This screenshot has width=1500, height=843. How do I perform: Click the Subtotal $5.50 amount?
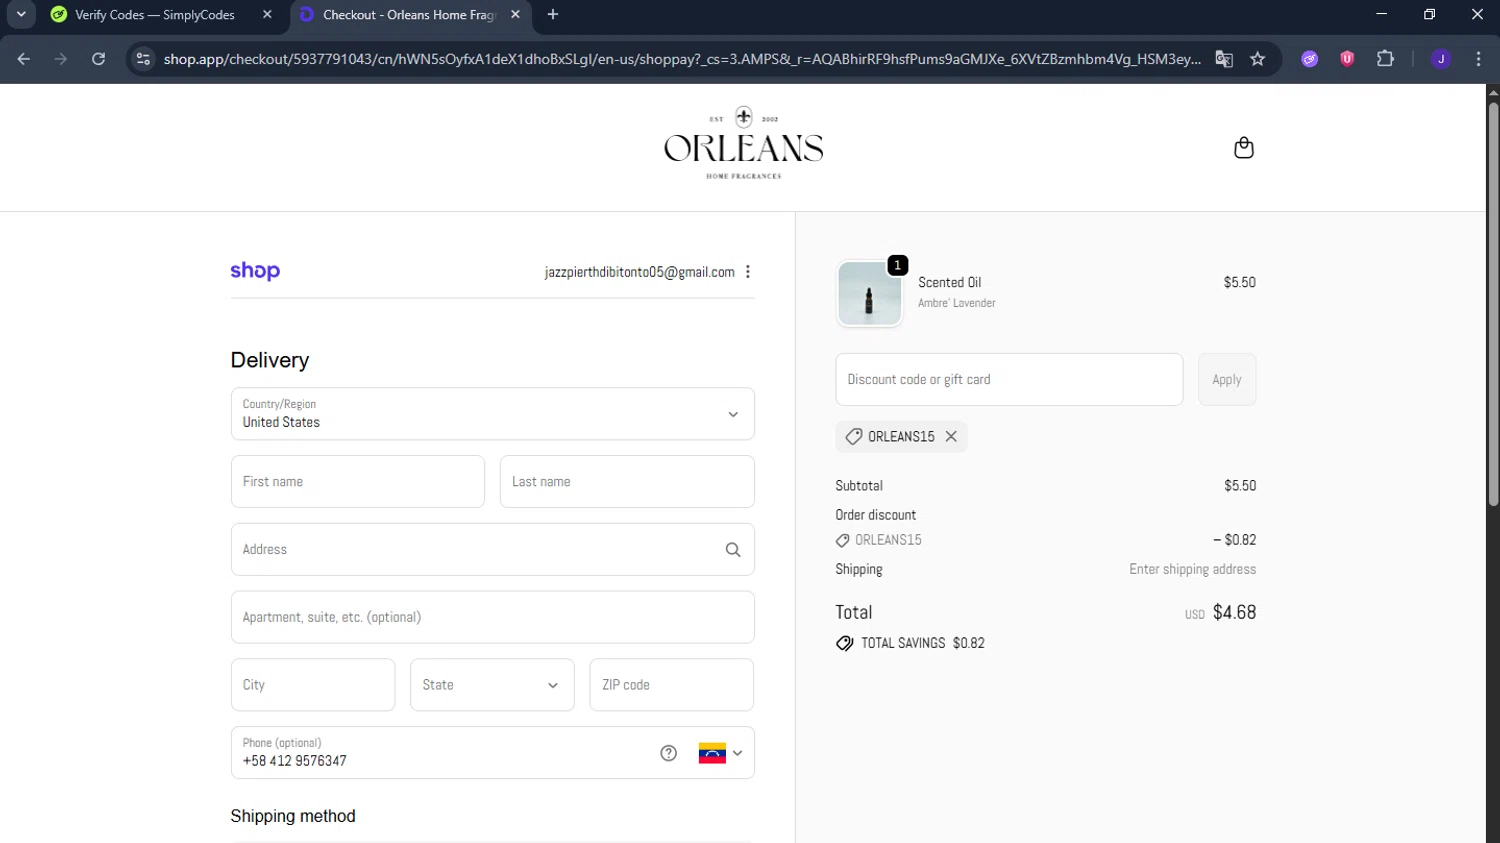click(1240, 486)
